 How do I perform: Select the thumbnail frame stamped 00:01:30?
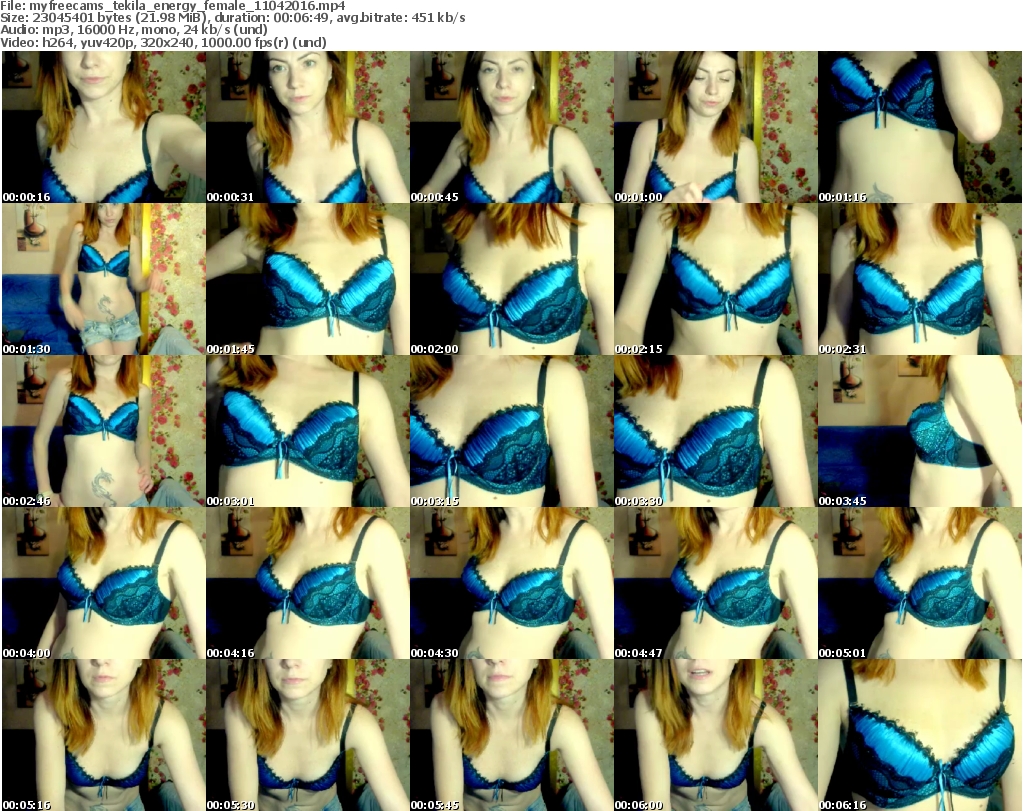pyautogui.click(x=104, y=279)
